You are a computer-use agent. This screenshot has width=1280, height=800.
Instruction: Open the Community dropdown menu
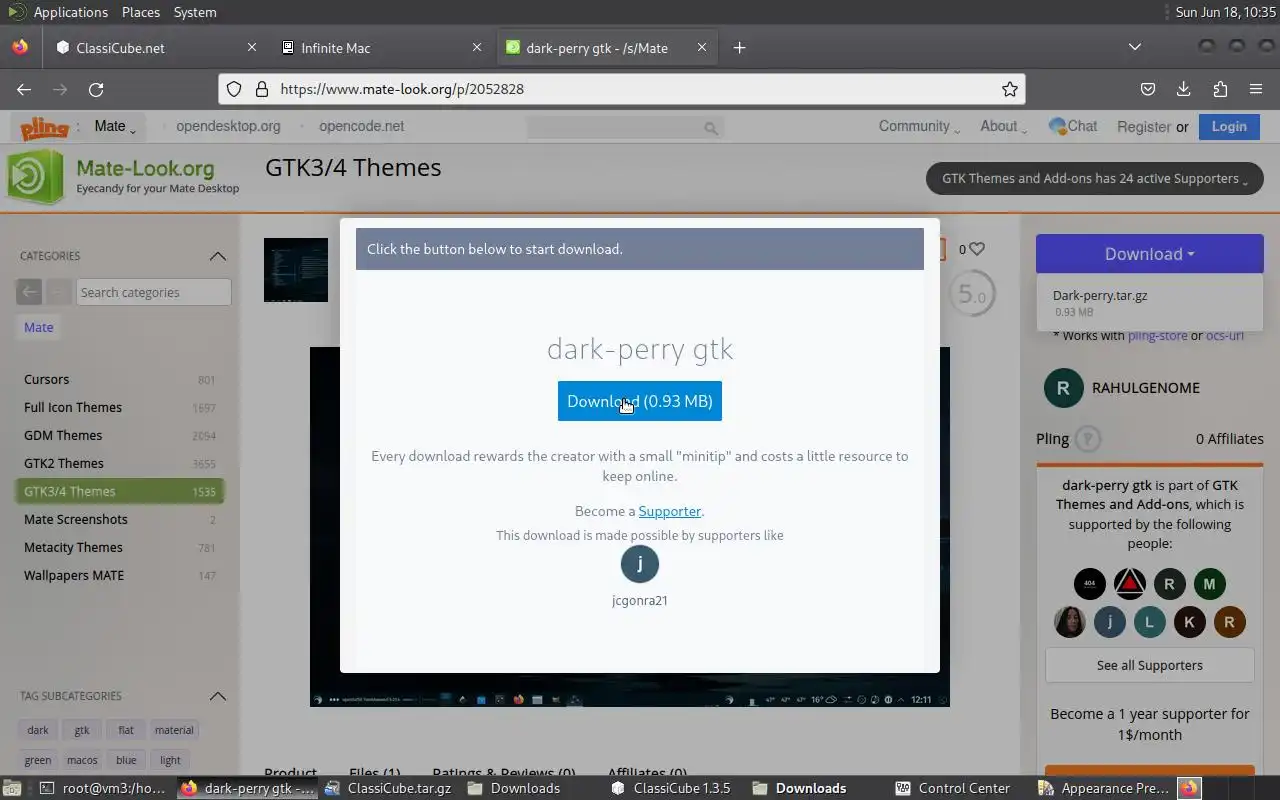tap(919, 126)
